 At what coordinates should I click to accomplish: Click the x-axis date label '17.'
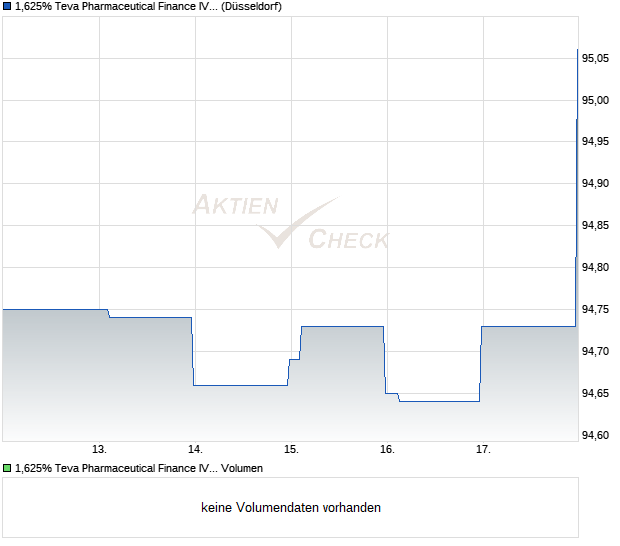point(483,450)
